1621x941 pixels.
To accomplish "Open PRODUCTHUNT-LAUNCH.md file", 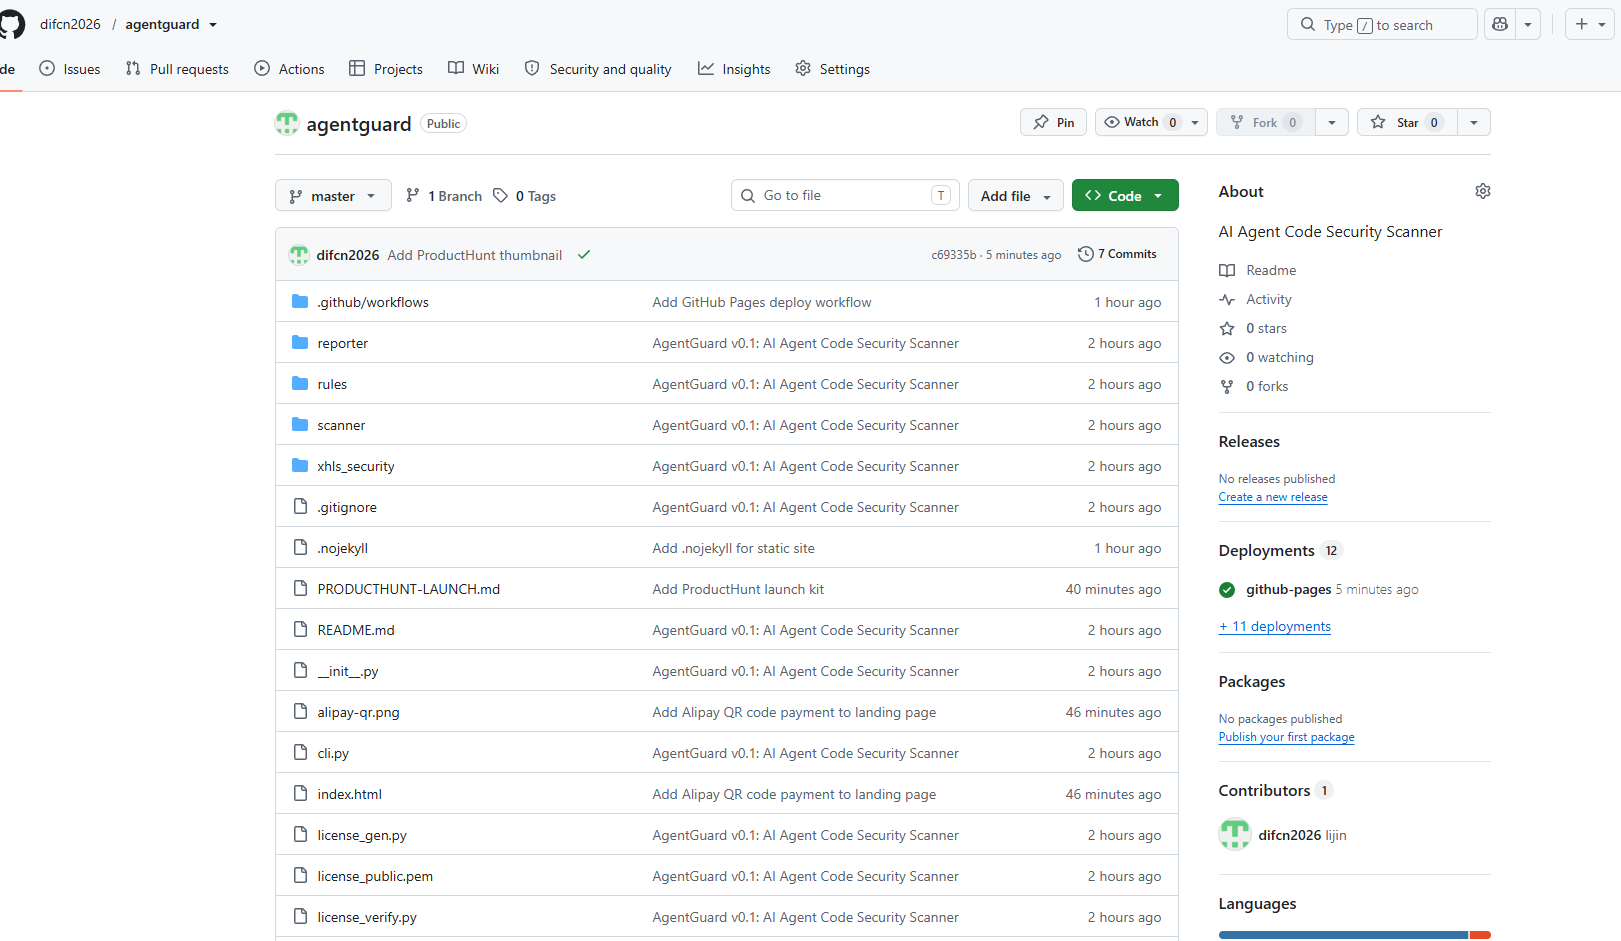I will (409, 589).
